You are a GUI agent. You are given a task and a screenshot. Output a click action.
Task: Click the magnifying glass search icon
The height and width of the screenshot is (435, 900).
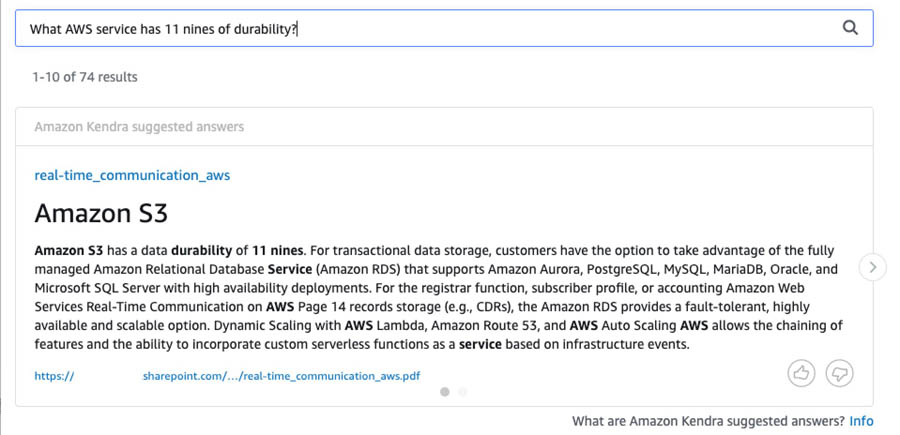(850, 28)
